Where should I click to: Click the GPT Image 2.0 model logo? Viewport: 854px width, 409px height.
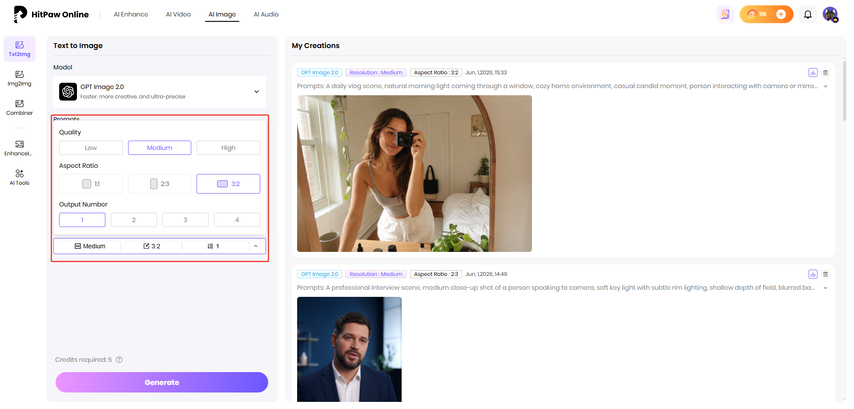(68, 91)
